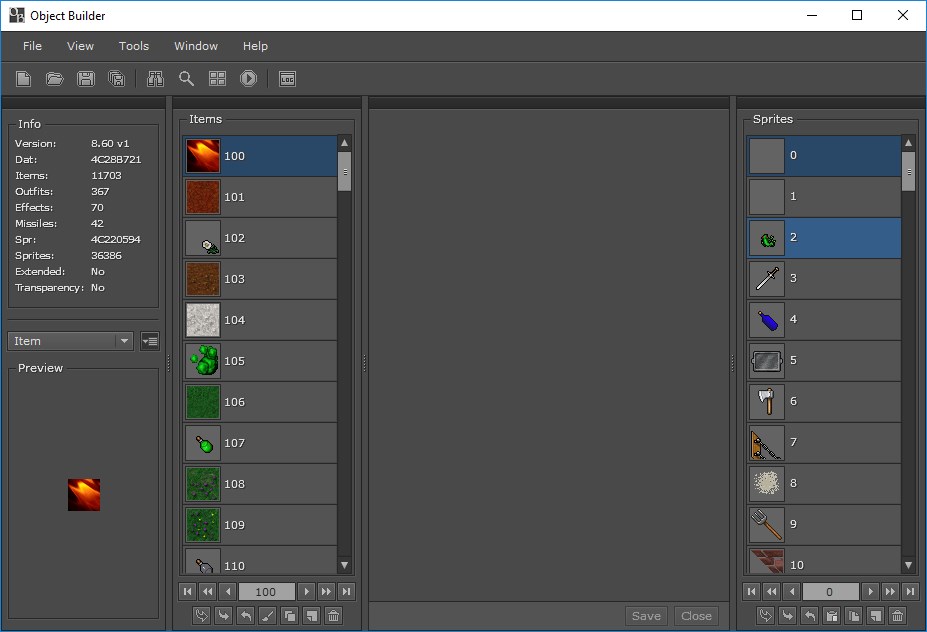927x632 pixels.
Task: Select sprite 4 blue bottle
Action: (x=824, y=319)
